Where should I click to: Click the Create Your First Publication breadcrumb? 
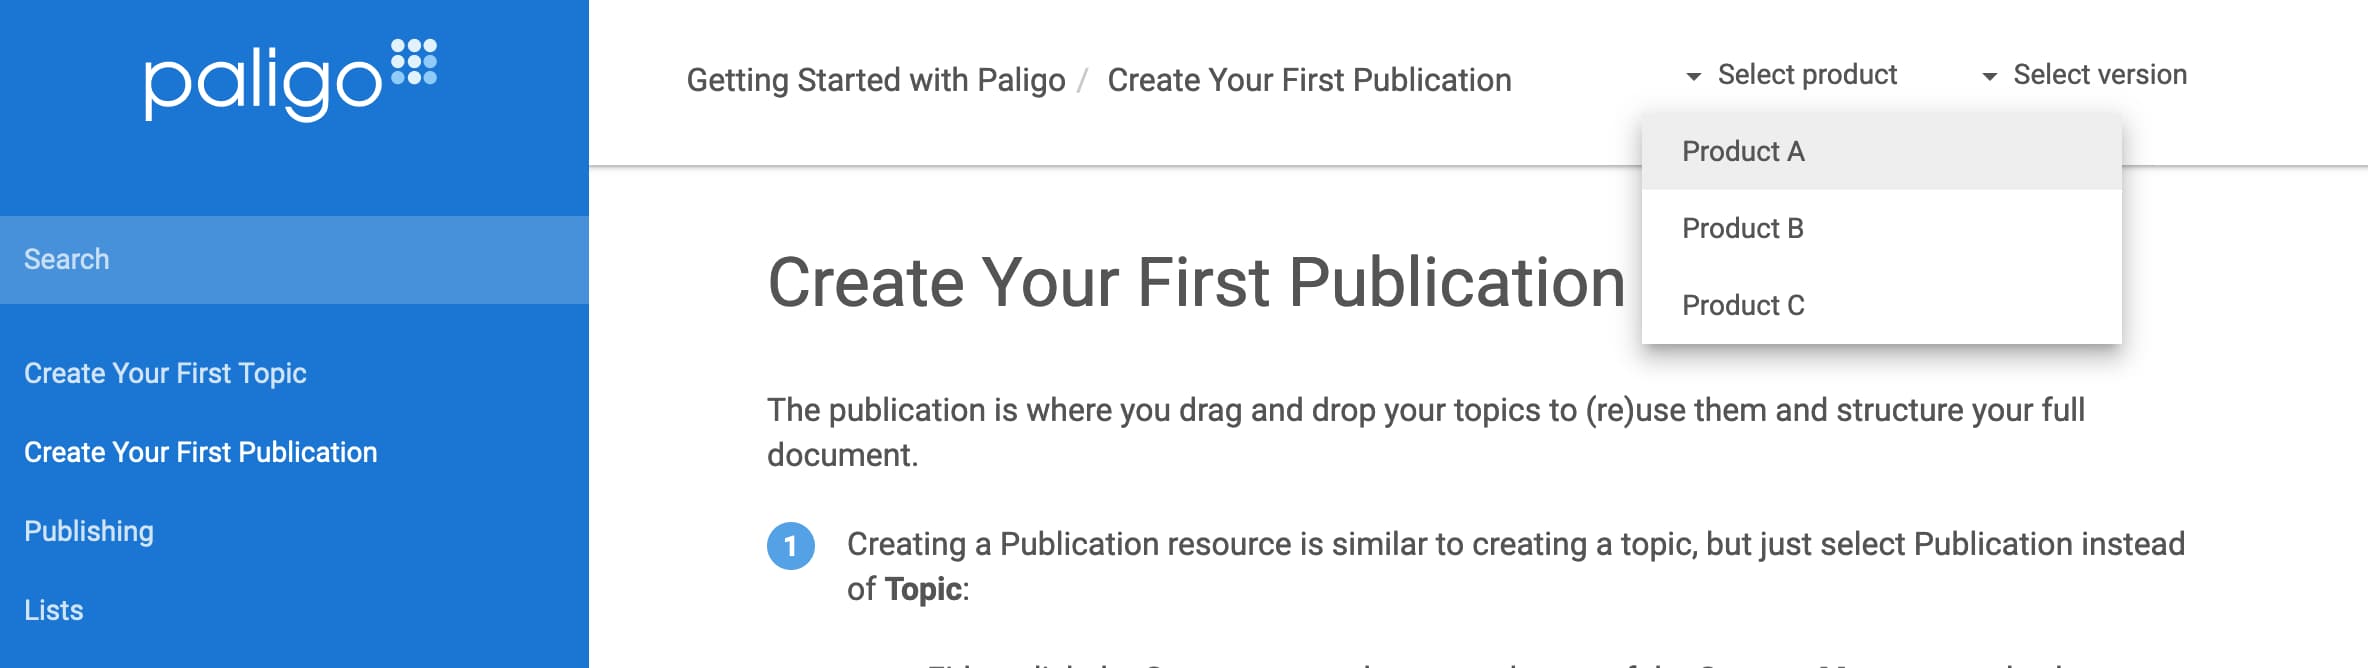[1309, 80]
